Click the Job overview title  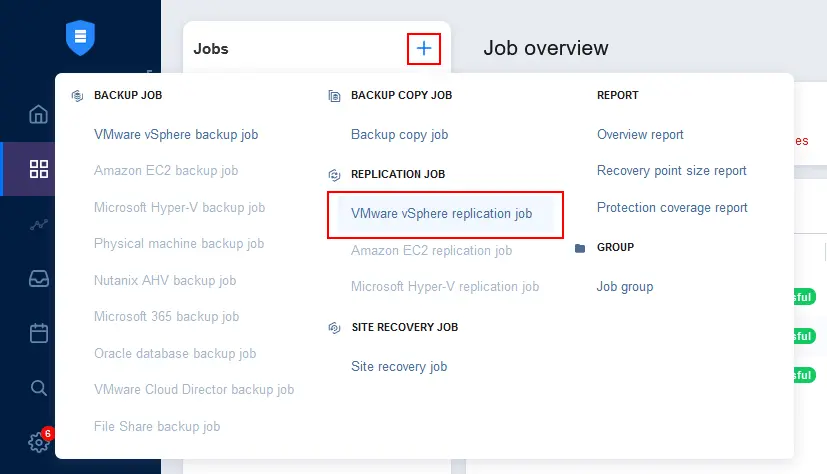(546, 48)
